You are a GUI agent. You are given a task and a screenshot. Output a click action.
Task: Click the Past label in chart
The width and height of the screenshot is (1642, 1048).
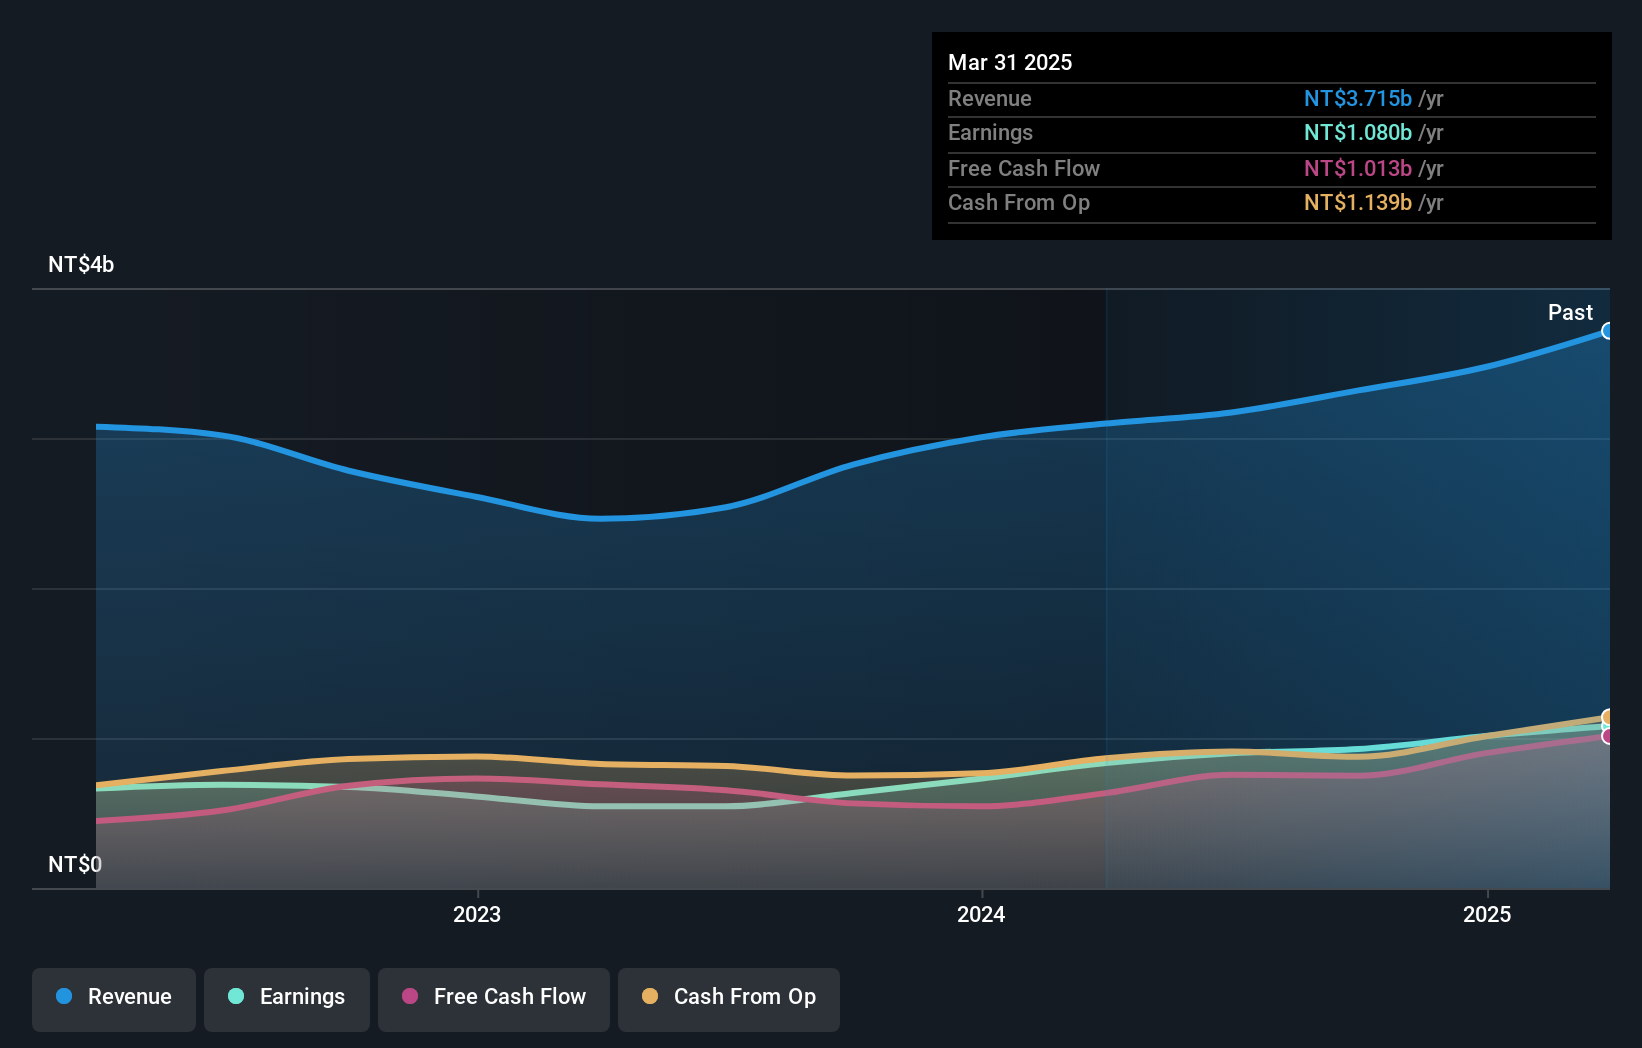[1570, 312]
